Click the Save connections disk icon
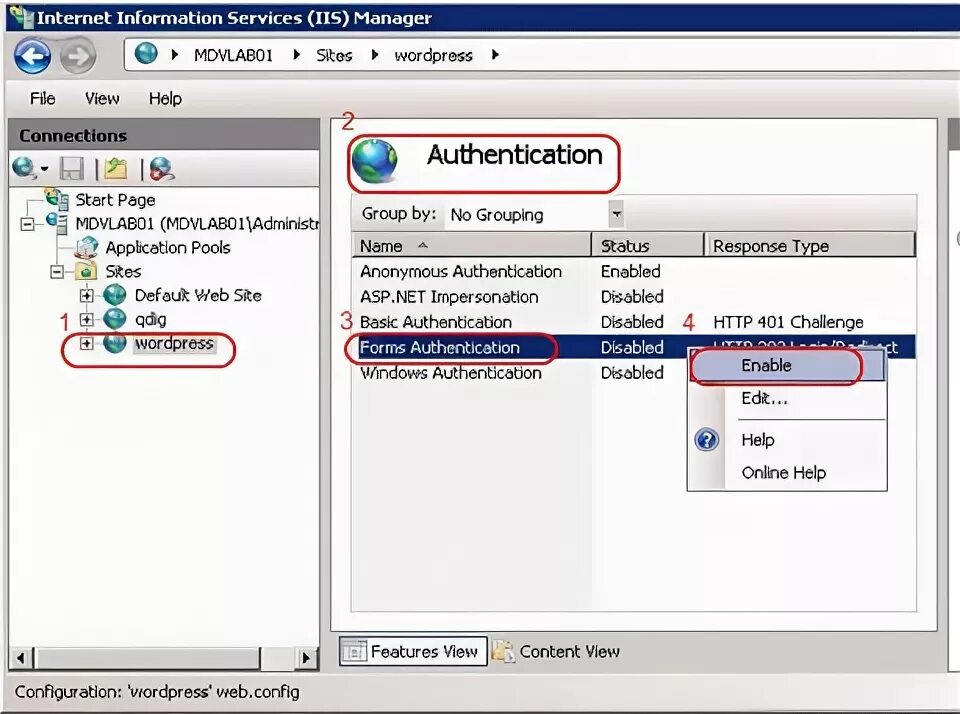Screen dimensions: 960x714 72,169
